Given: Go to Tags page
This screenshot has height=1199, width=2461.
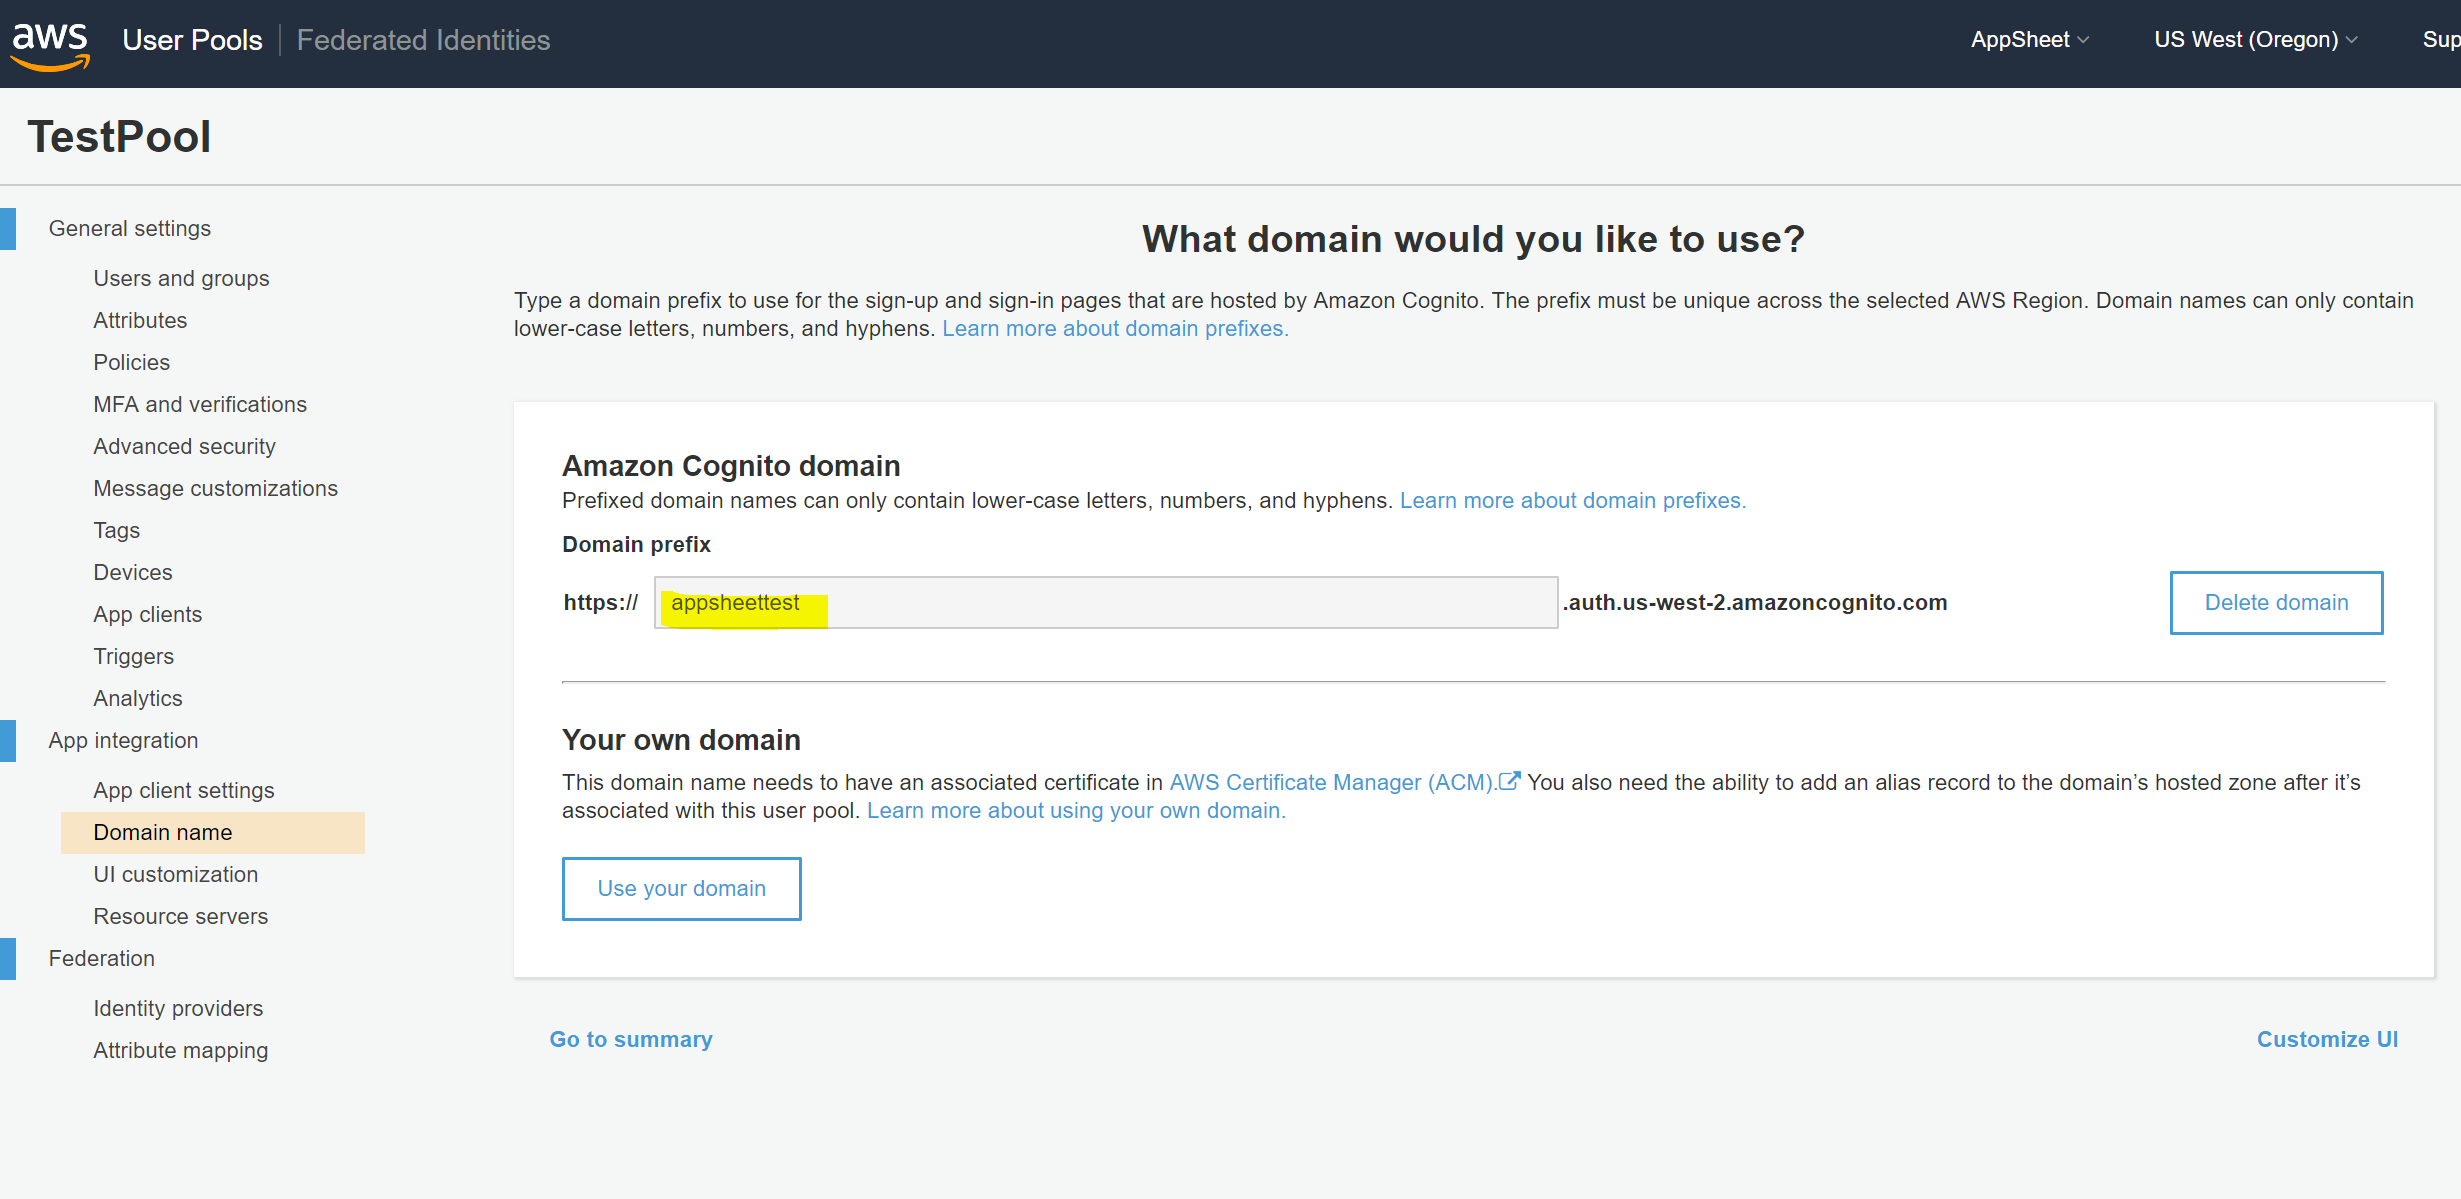Looking at the screenshot, I should pyautogui.click(x=116, y=530).
